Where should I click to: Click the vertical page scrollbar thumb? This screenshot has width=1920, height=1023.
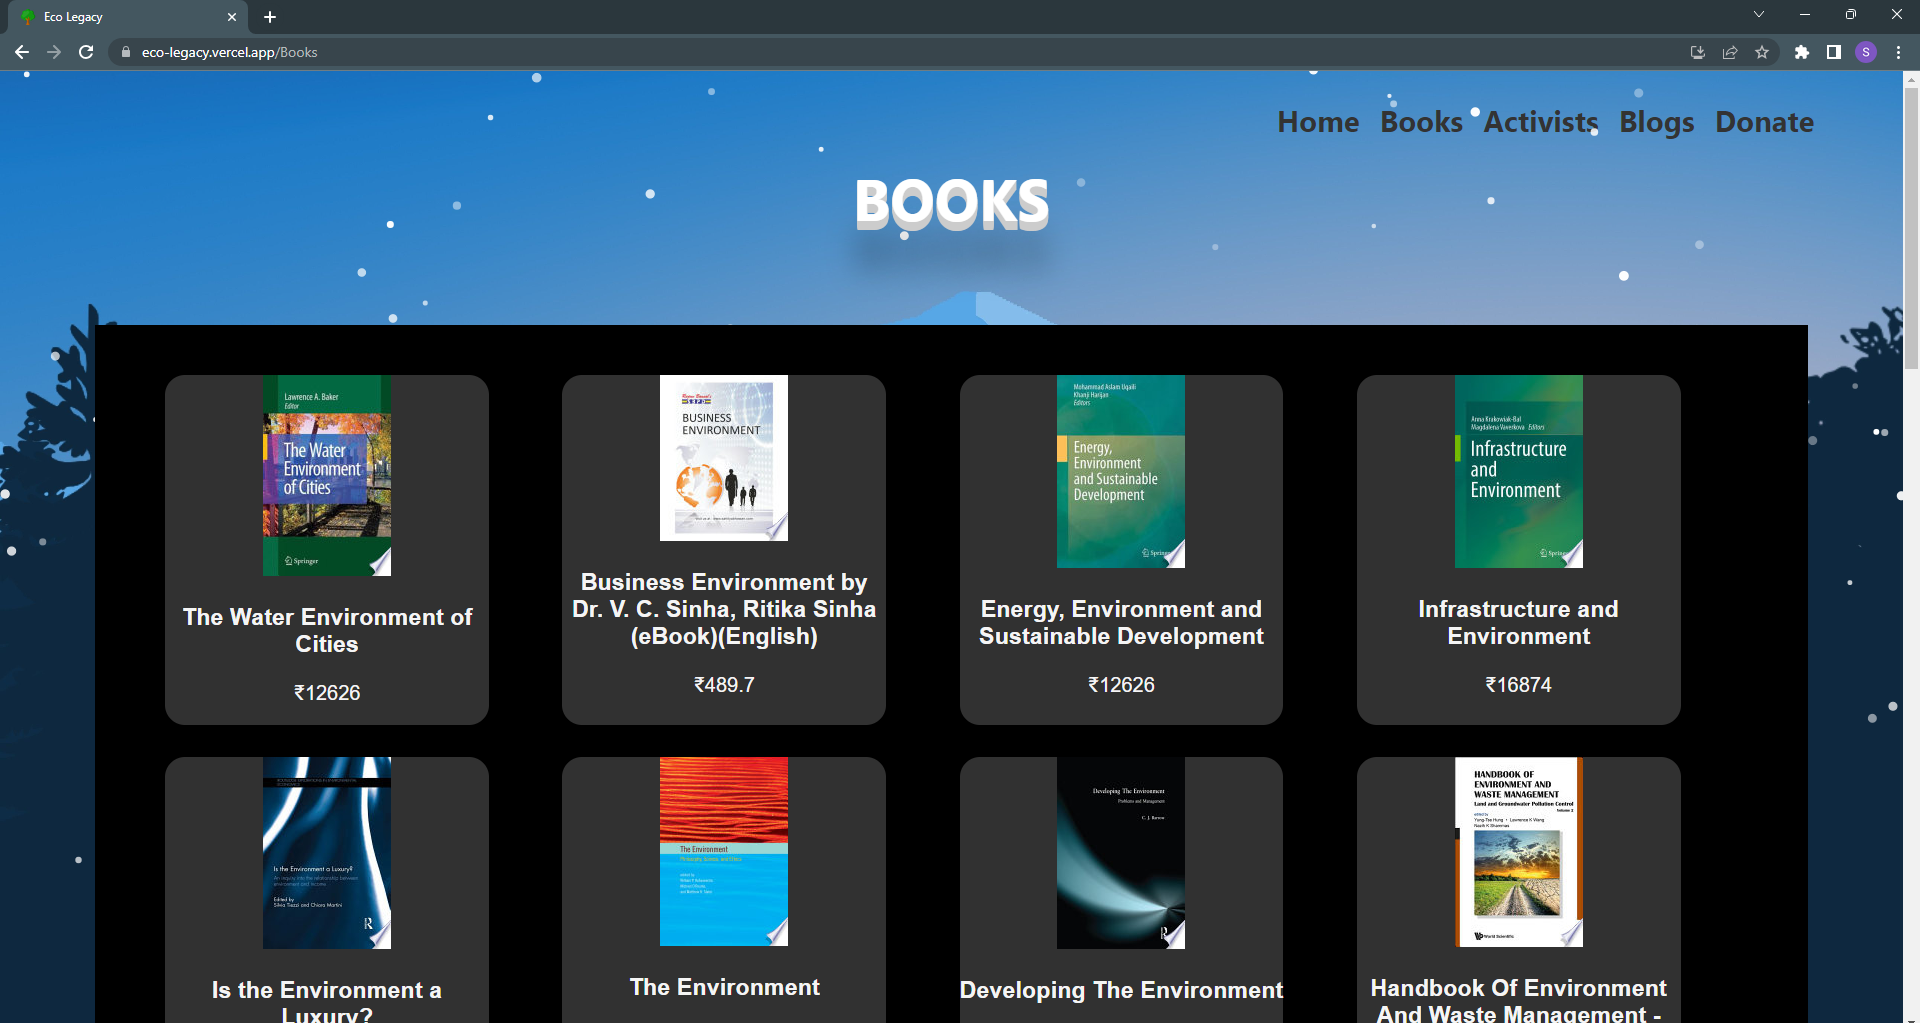1911,228
